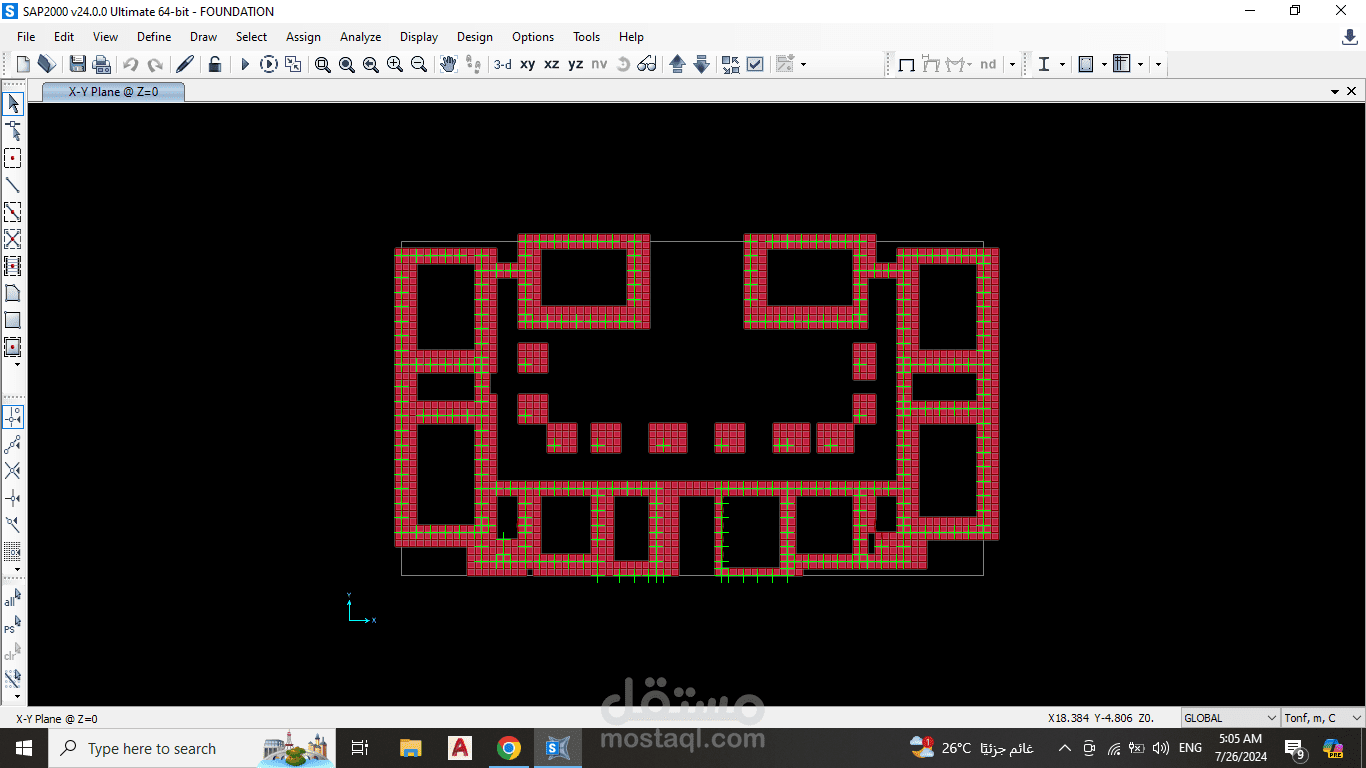The image size is (1366, 768).
Task: Click the Redo arrow icon
Action: pos(155,64)
